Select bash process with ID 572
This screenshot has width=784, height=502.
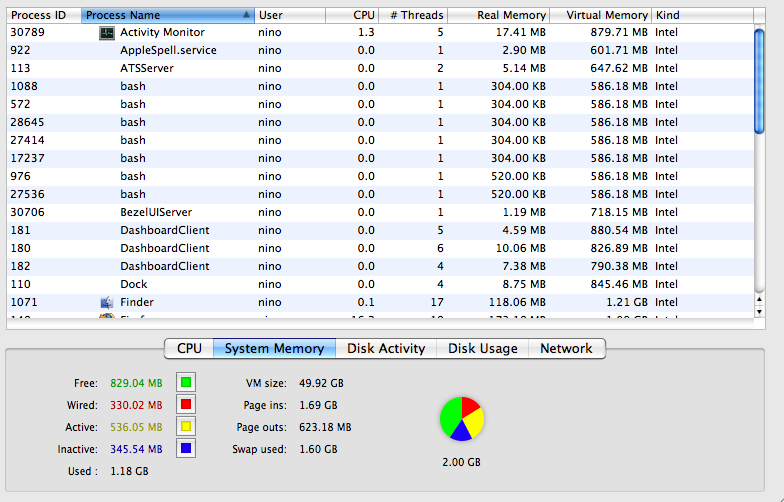tap(380, 104)
